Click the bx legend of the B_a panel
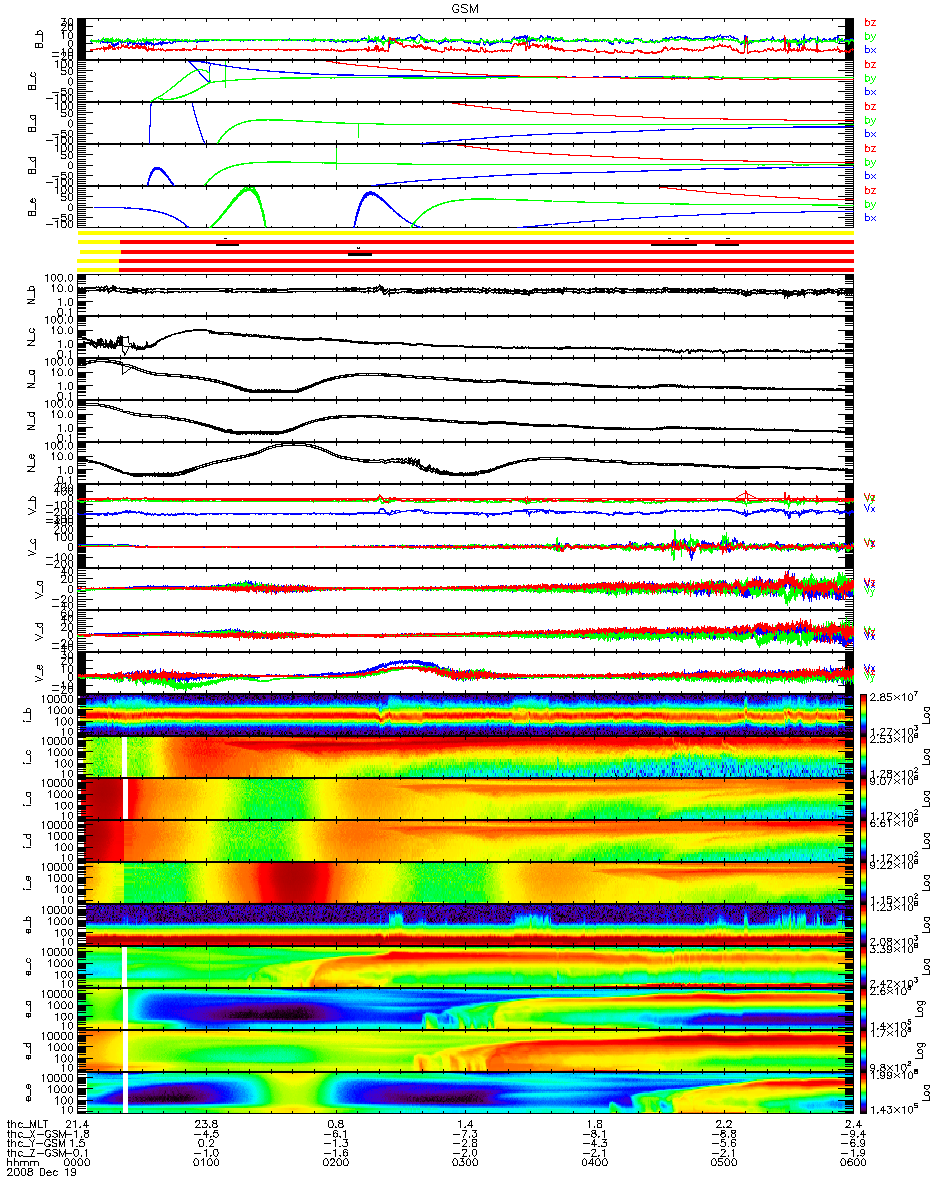 [870, 133]
